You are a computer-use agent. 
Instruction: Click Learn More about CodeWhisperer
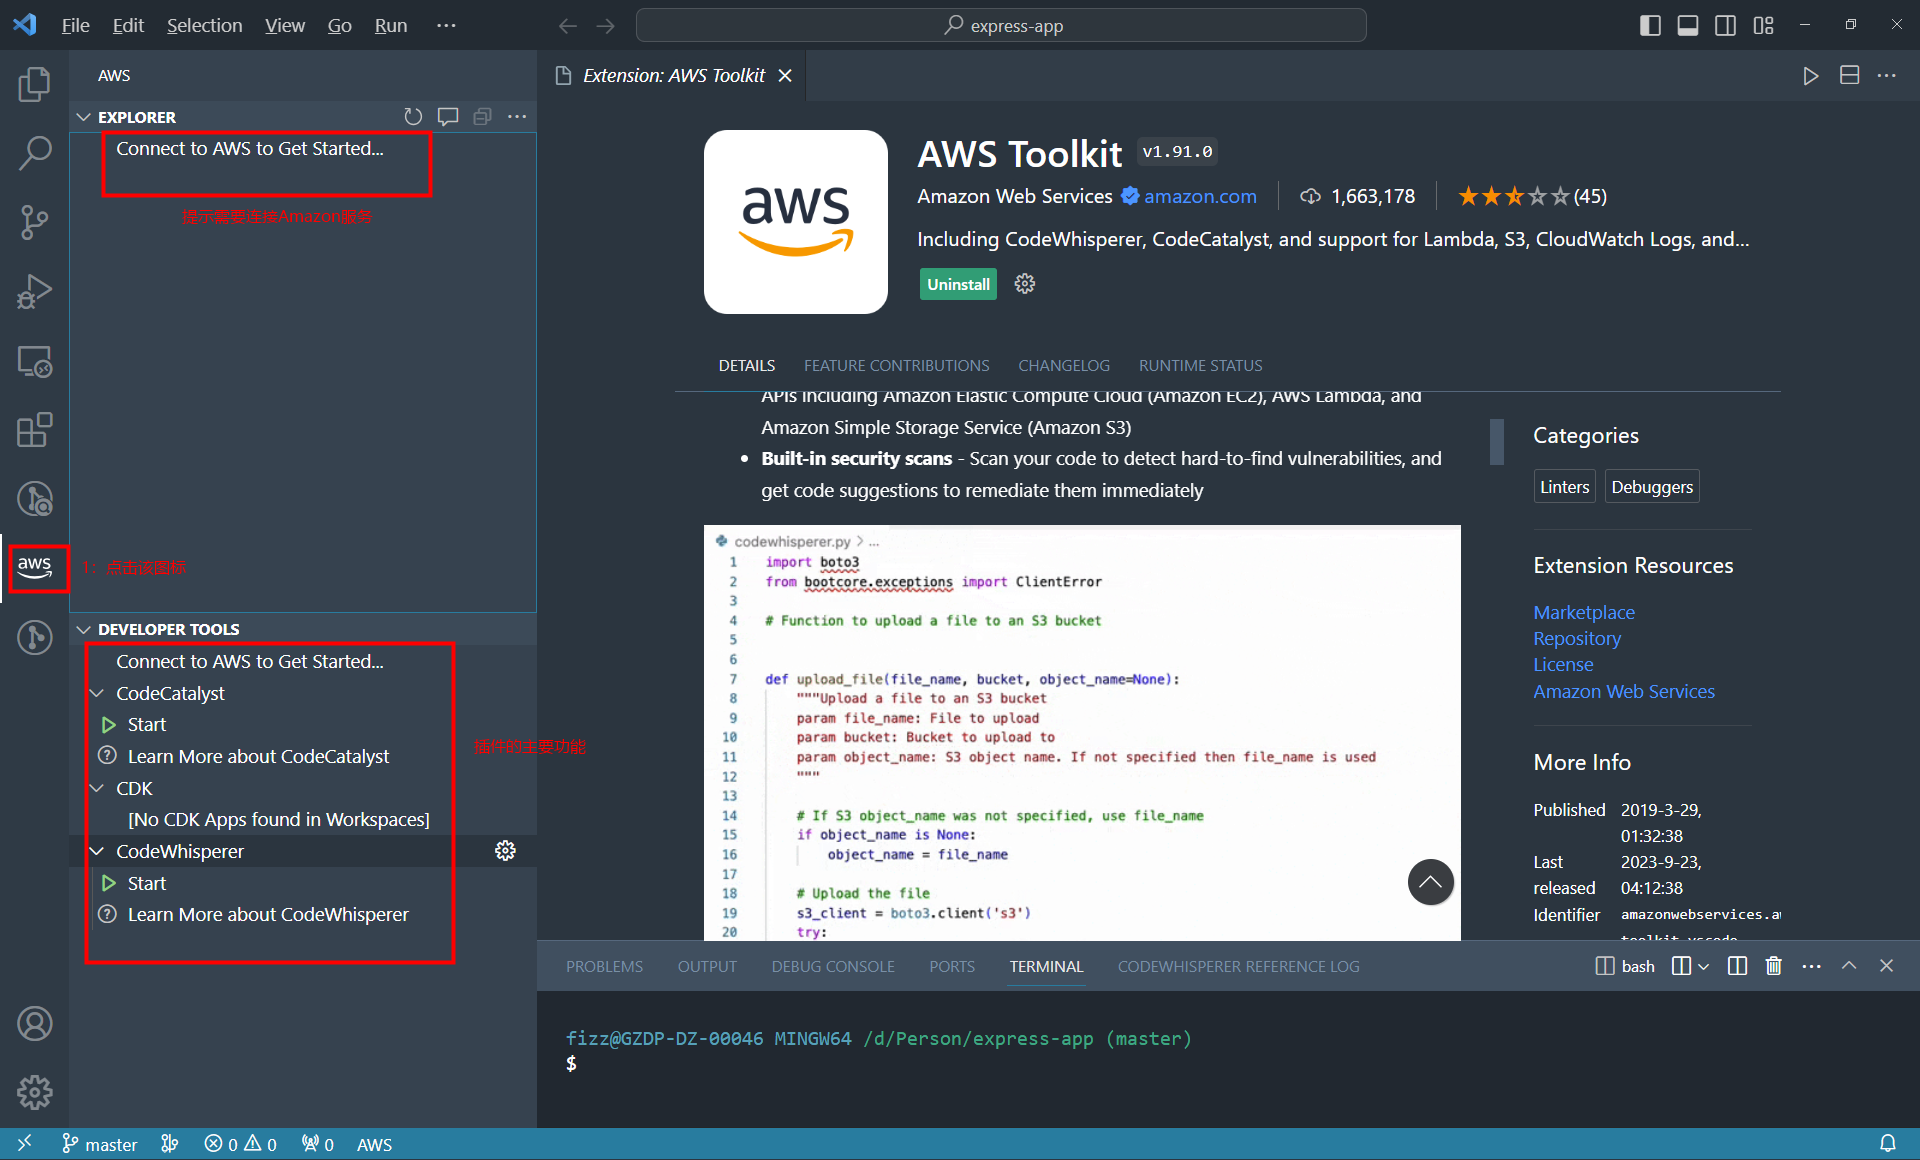268,914
